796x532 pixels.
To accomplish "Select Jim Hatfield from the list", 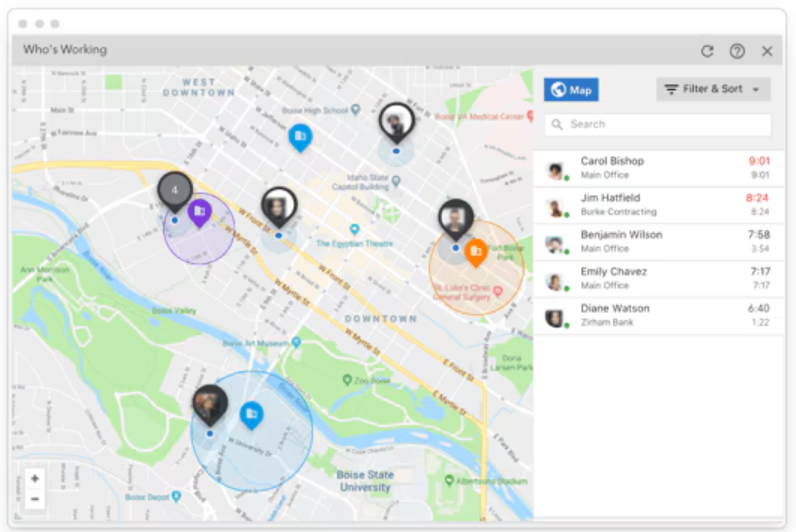I will (x=610, y=198).
